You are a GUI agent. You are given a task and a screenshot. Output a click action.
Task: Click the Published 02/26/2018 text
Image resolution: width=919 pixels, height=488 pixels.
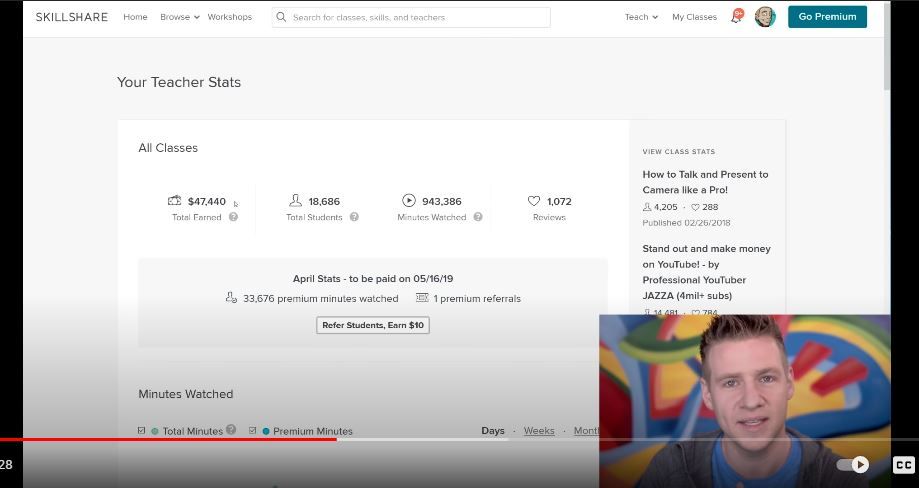pos(686,223)
